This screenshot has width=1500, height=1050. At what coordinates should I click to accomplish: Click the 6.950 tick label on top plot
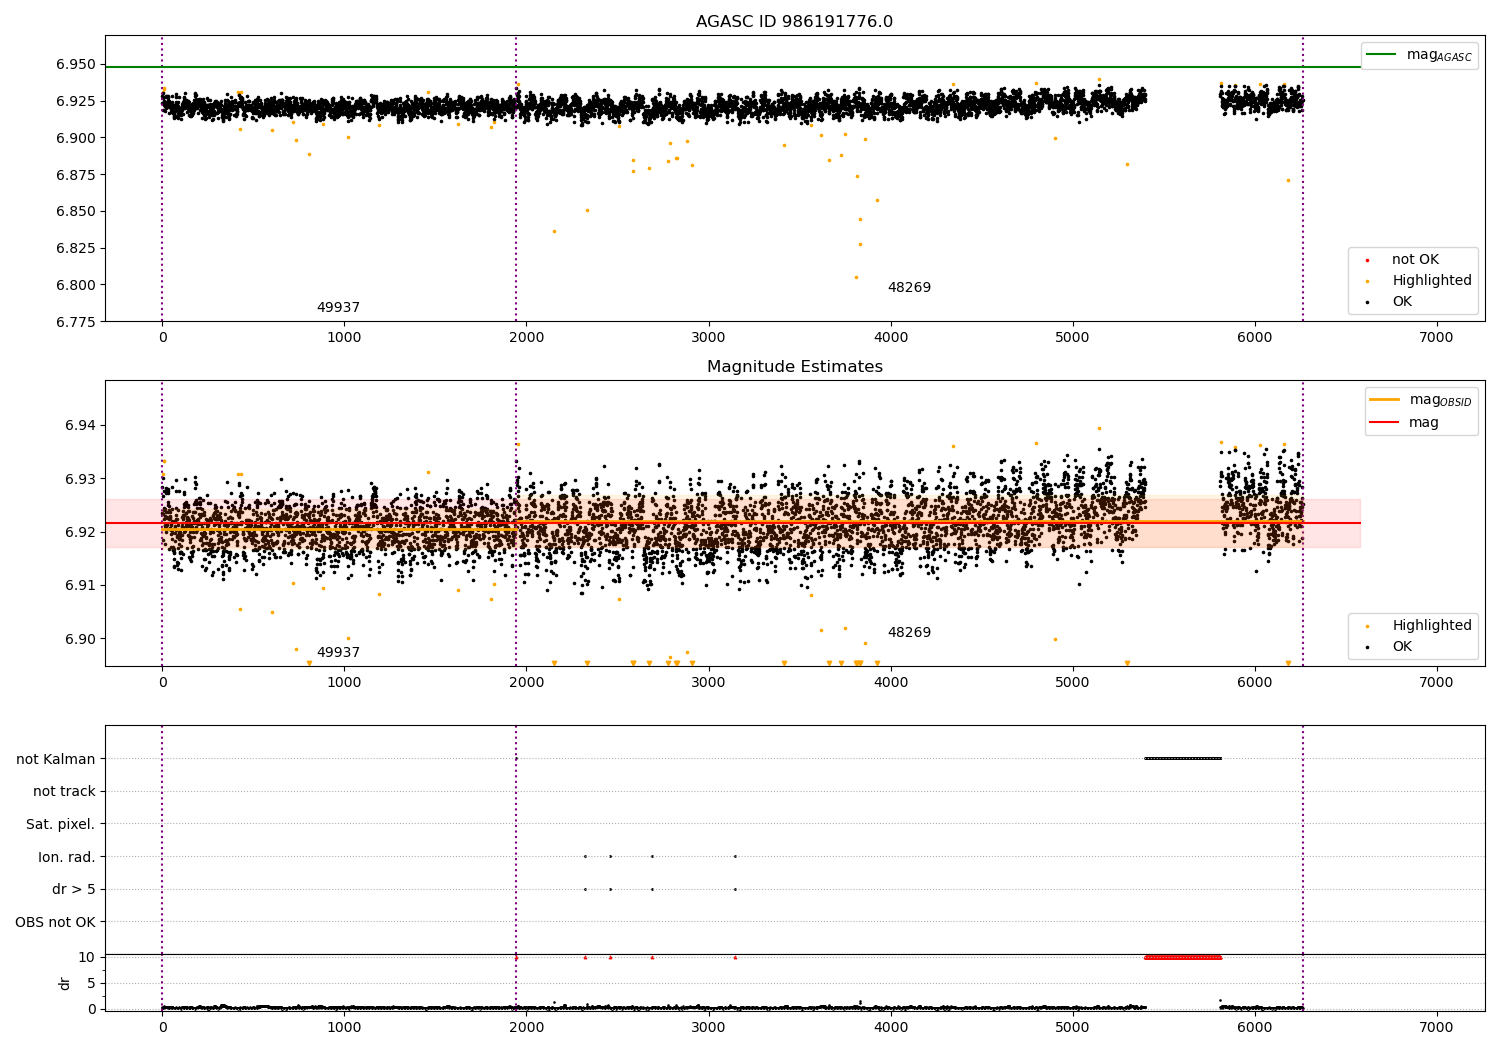(75, 64)
